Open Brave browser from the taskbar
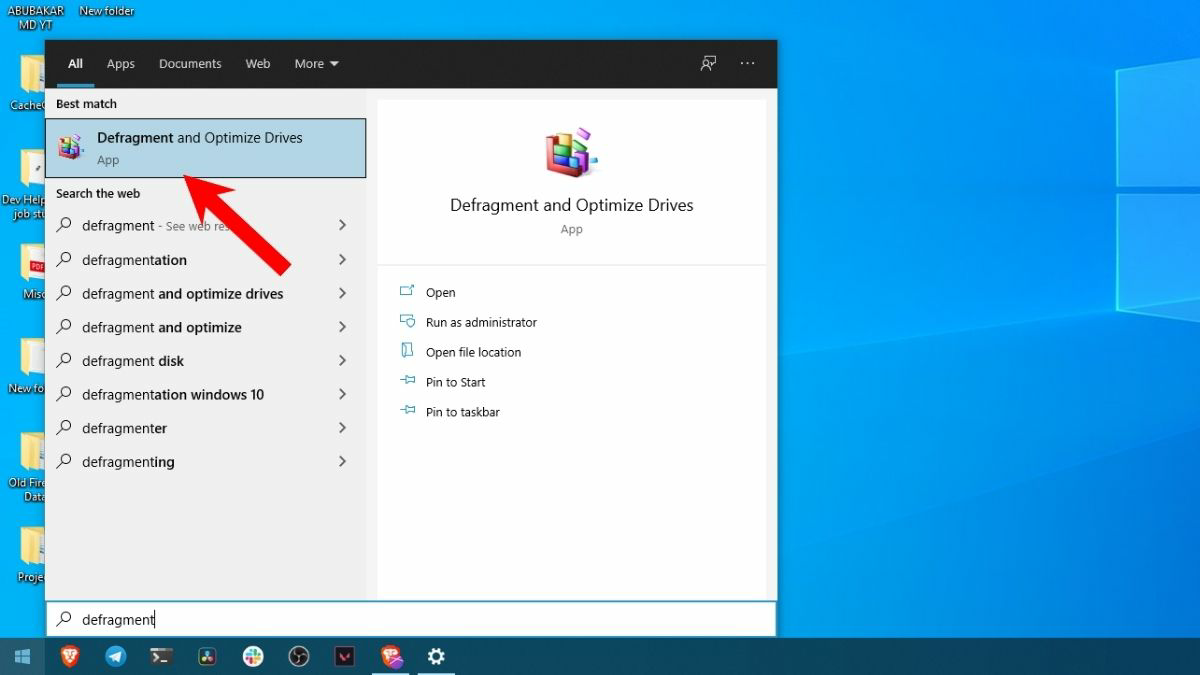Image resolution: width=1200 pixels, height=675 pixels. coord(69,657)
